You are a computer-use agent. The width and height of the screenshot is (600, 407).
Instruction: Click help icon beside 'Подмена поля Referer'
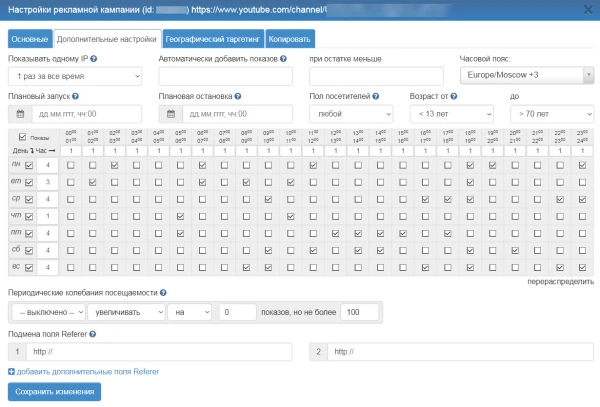point(93,333)
